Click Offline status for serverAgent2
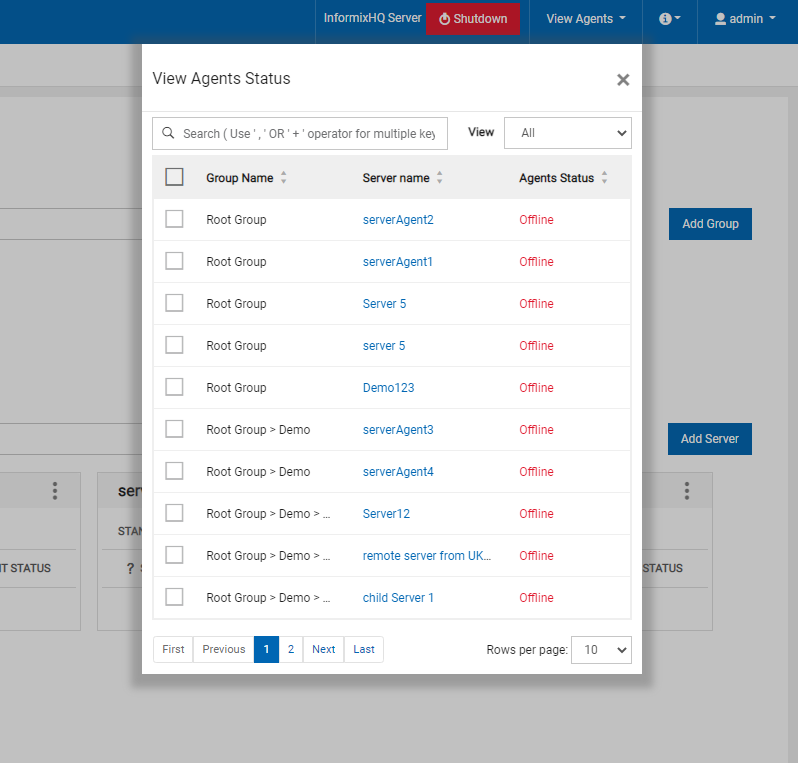This screenshot has width=798, height=763. (x=536, y=219)
